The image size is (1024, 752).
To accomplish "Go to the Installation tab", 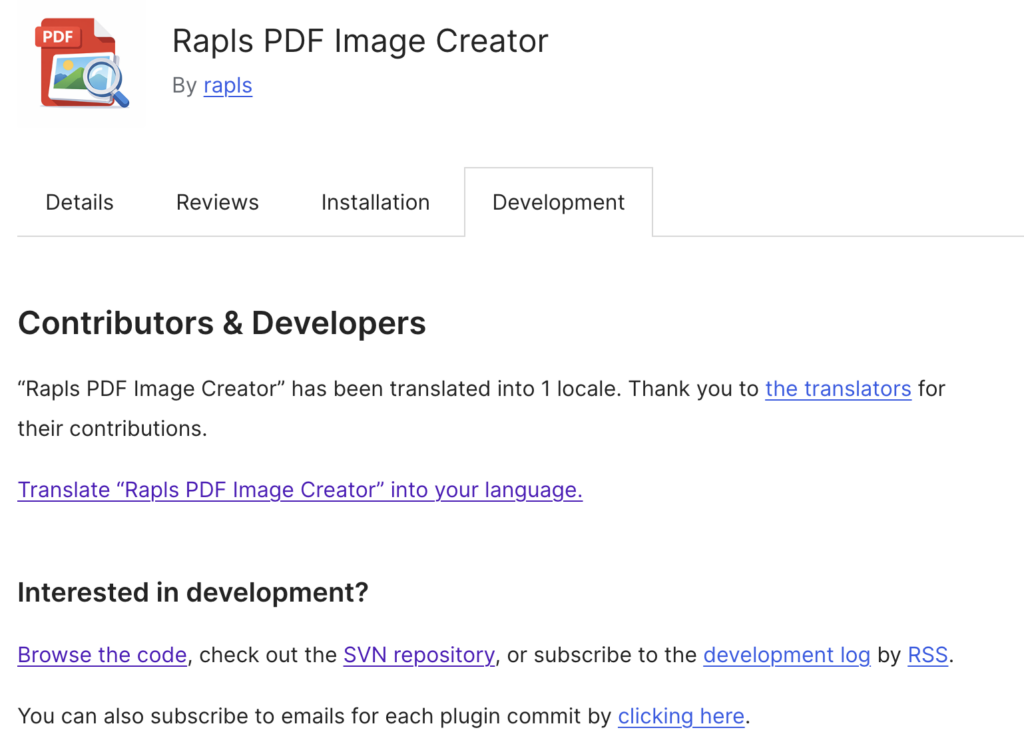I will pos(375,202).
